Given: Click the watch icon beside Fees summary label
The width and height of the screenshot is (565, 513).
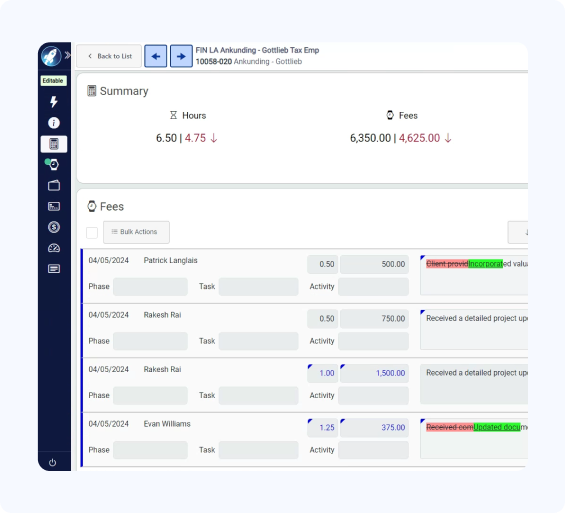Looking at the screenshot, I should [390, 115].
